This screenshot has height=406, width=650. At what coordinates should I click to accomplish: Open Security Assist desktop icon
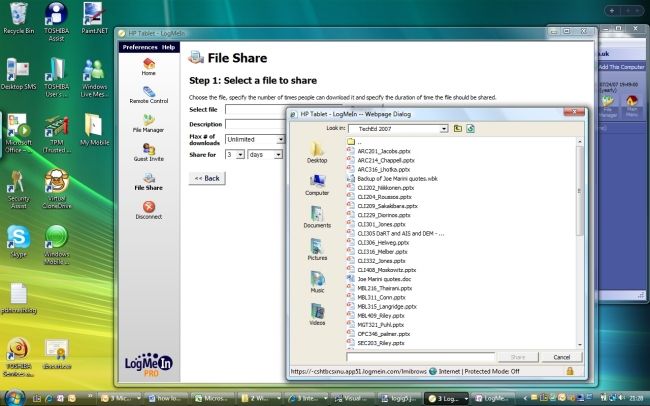point(18,189)
